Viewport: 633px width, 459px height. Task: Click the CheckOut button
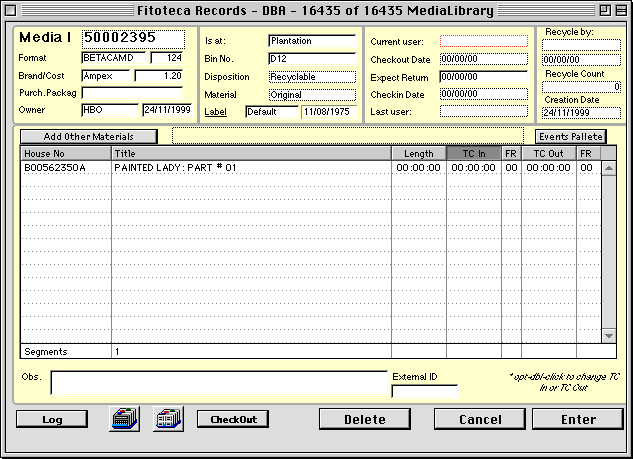[x=233, y=419]
